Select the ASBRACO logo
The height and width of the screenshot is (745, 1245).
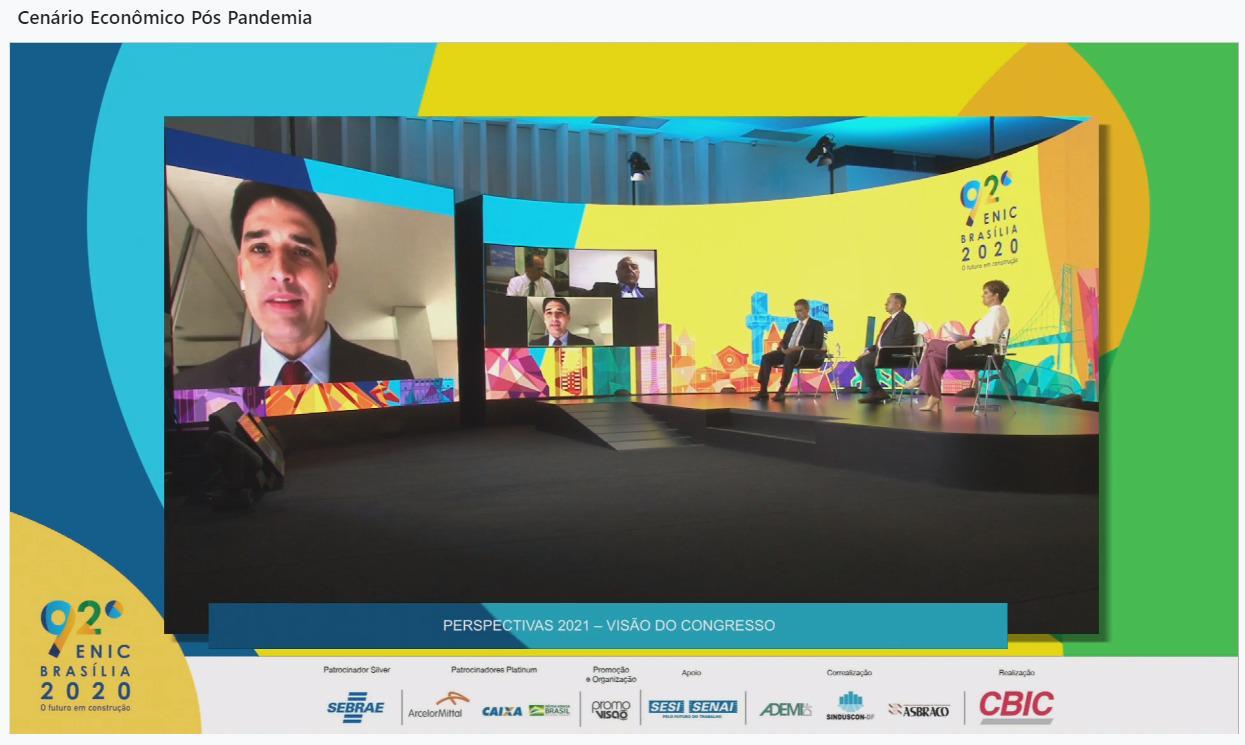(x=918, y=710)
